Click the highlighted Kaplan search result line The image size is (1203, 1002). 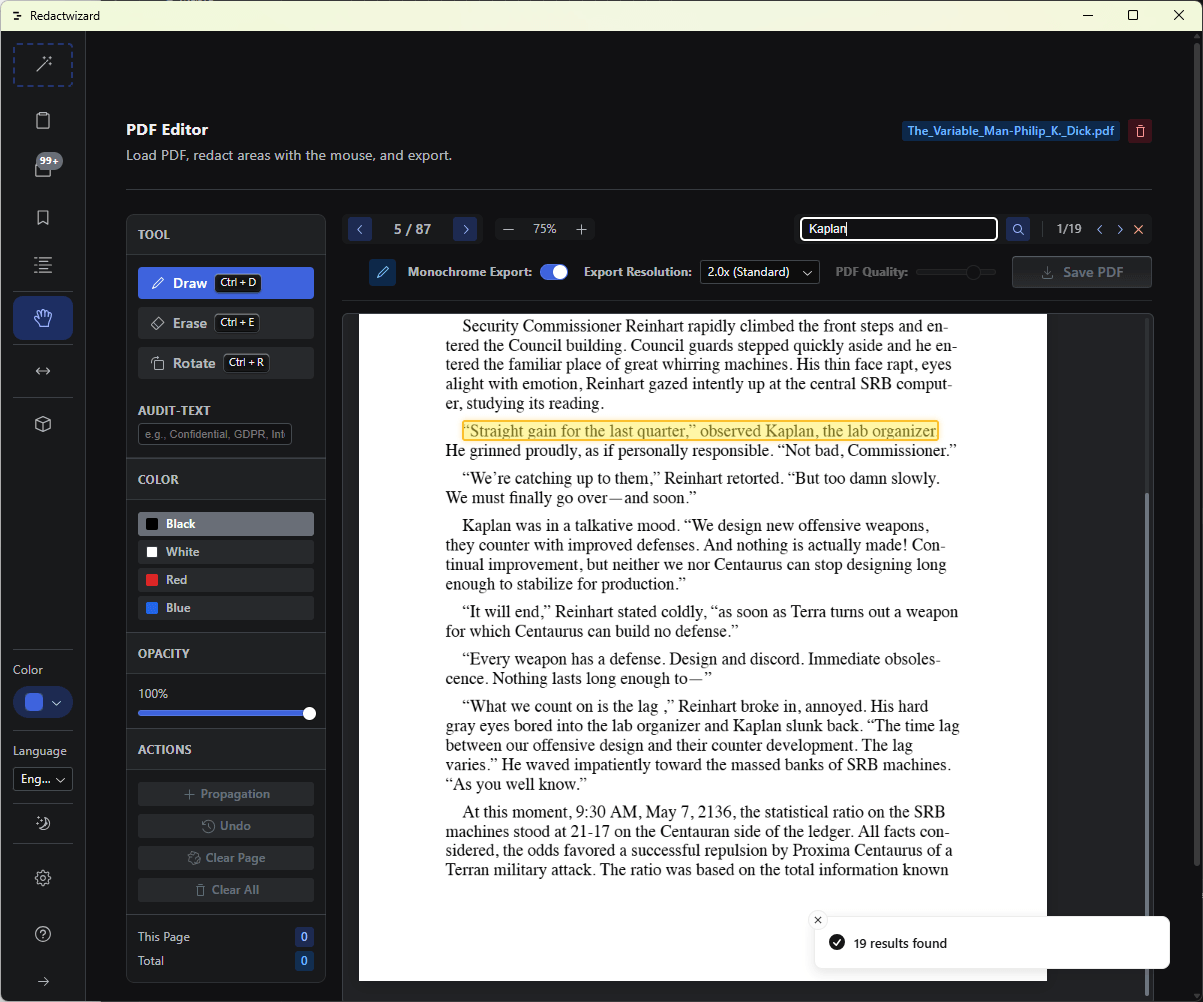[x=700, y=431]
